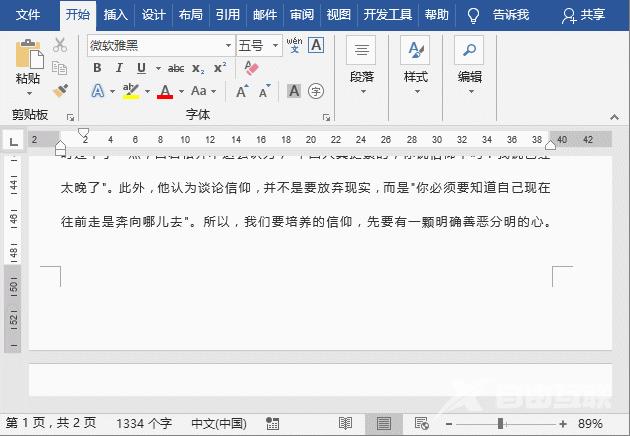Toggle strikethrough formatting
The width and height of the screenshot is (630, 436).
click(176, 68)
